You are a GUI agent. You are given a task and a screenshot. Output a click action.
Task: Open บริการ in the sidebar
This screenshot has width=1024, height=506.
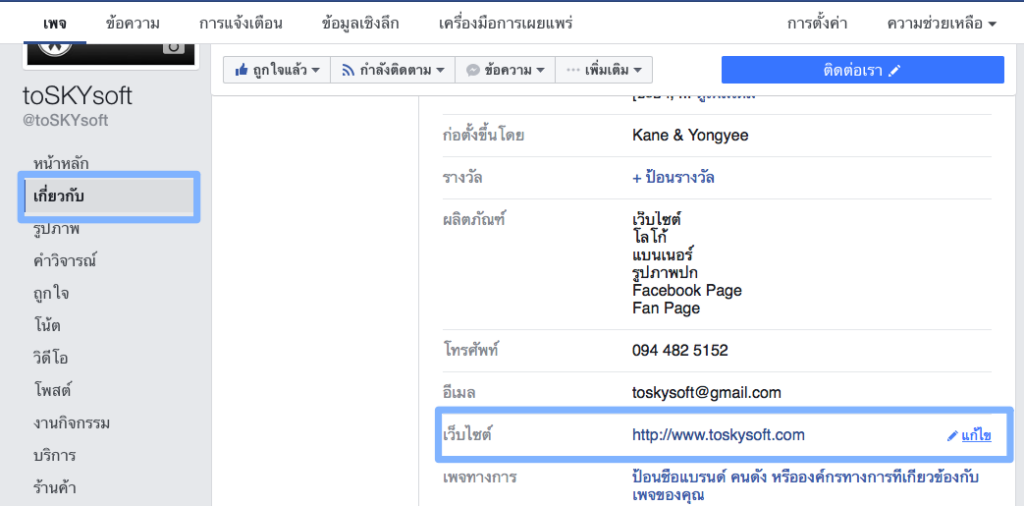coord(54,454)
